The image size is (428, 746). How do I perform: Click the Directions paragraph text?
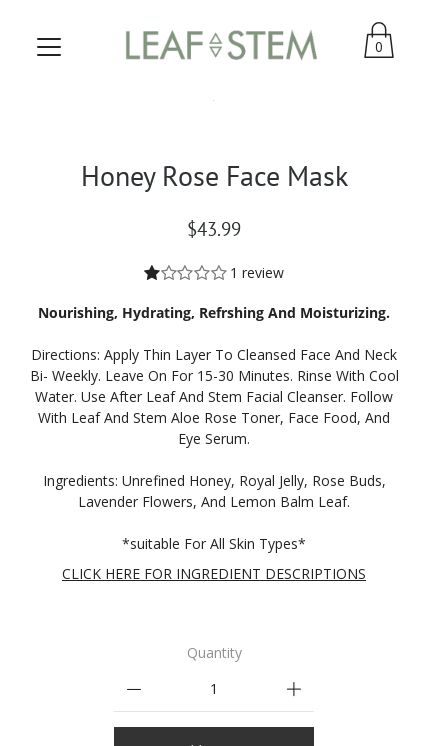click(x=214, y=397)
